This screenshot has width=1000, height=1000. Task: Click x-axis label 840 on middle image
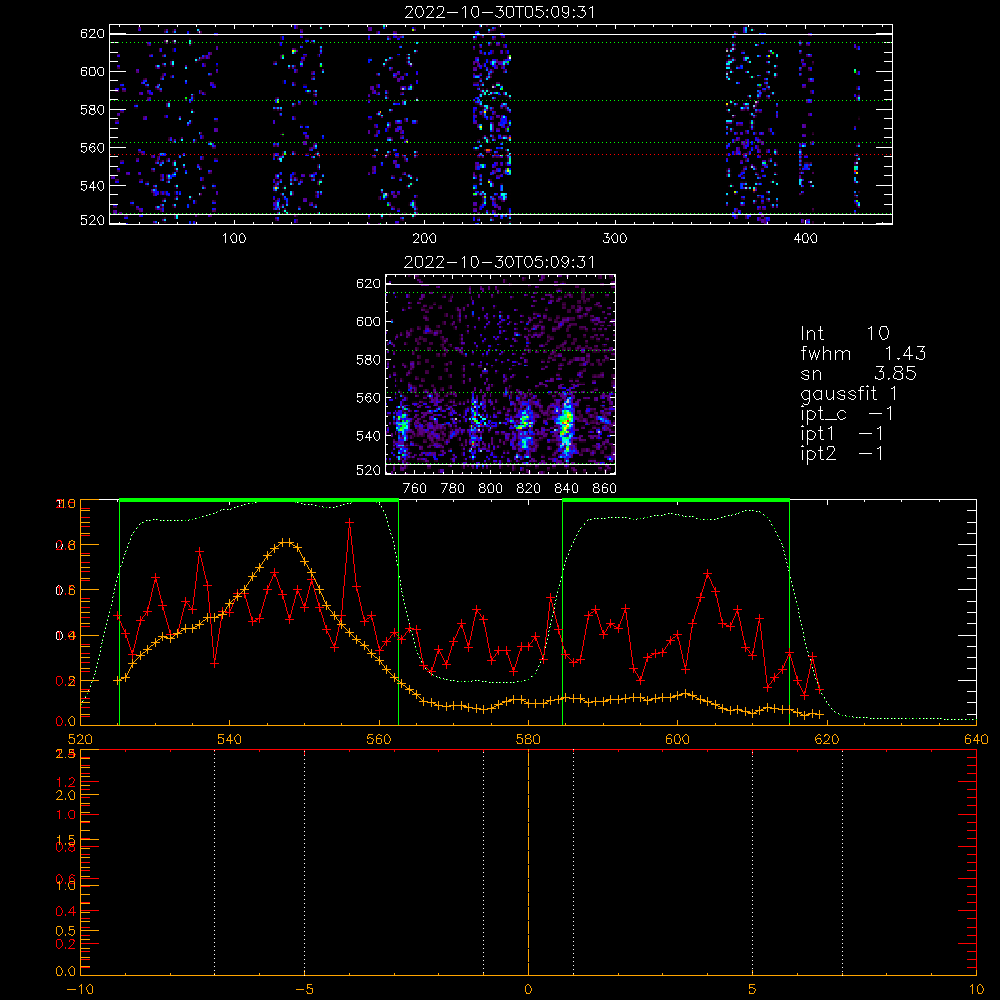(x=566, y=489)
